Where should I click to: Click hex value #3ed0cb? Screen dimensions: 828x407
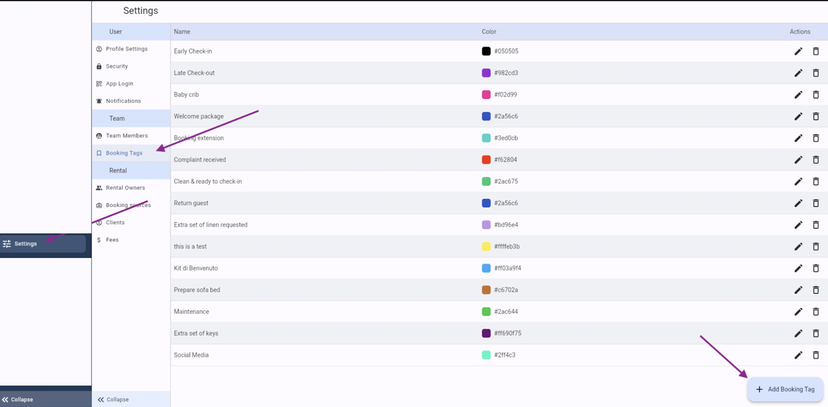coord(506,138)
